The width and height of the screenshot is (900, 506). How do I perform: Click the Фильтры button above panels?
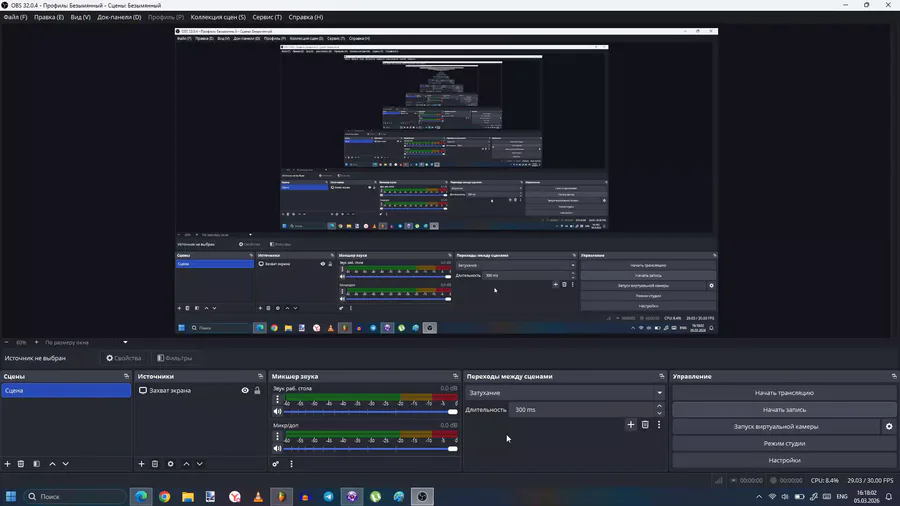[174, 358]
